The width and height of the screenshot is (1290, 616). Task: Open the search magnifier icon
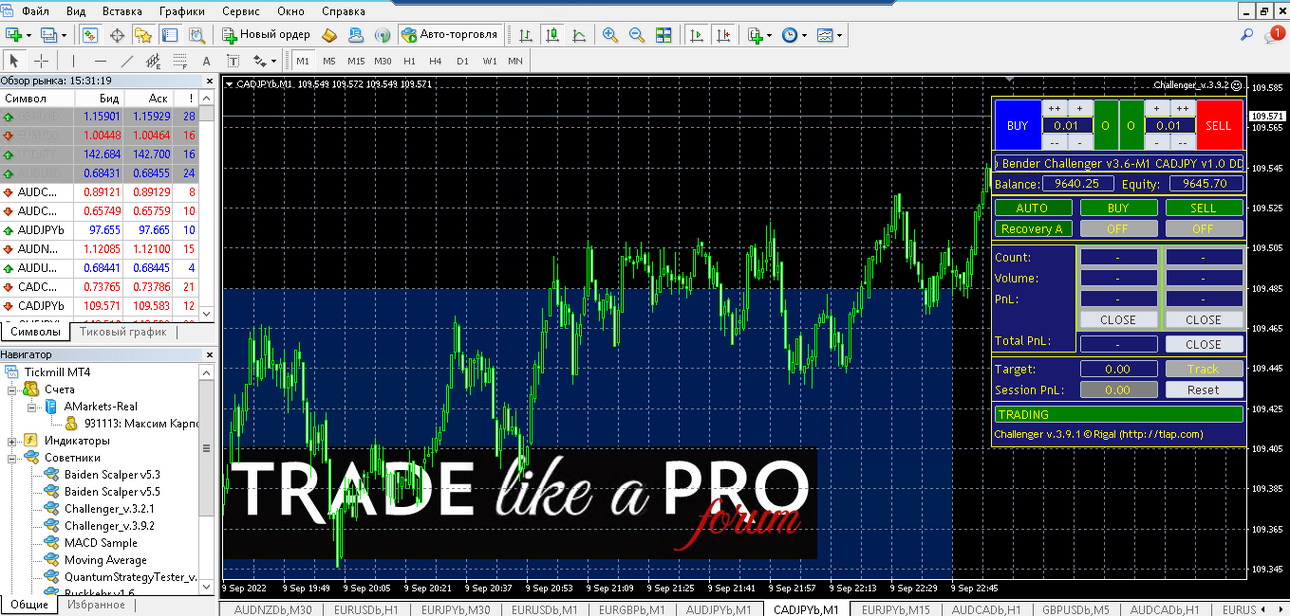1248,34
